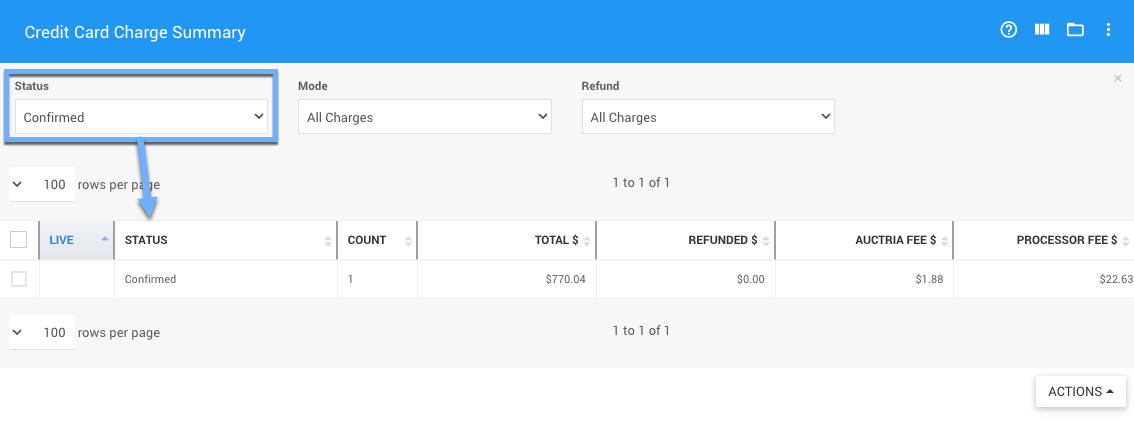Click the columns view icon
The image size is (1134, 423).
[x=1042, y=30]
